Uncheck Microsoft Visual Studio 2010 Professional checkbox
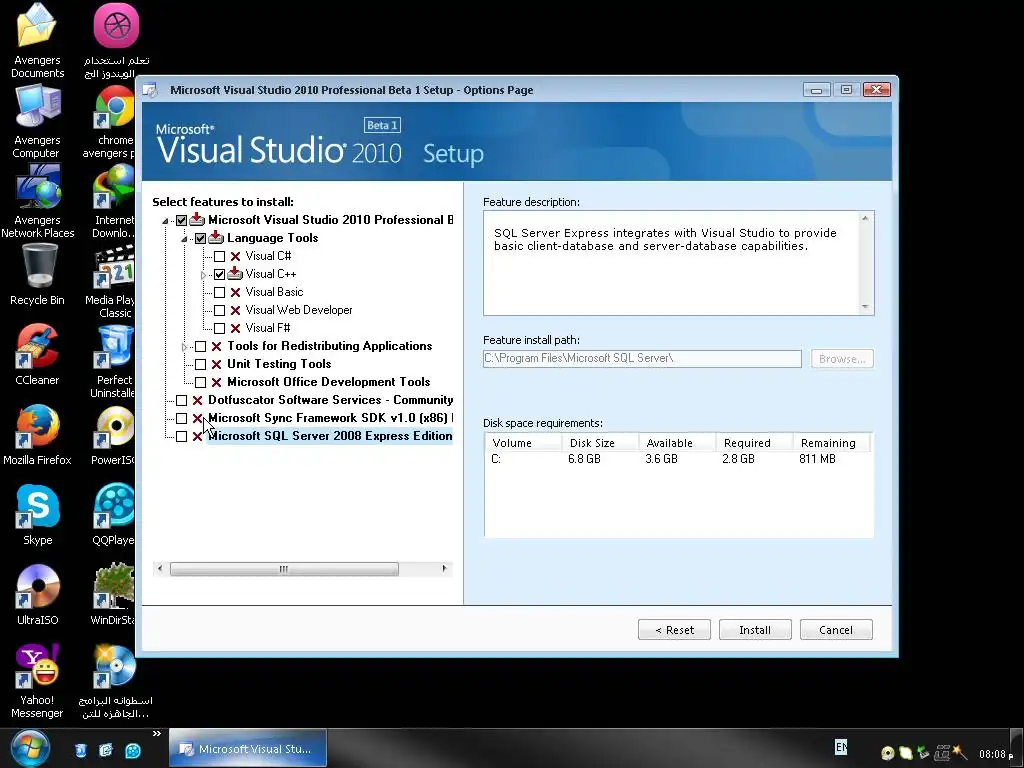 pos(182,220)
